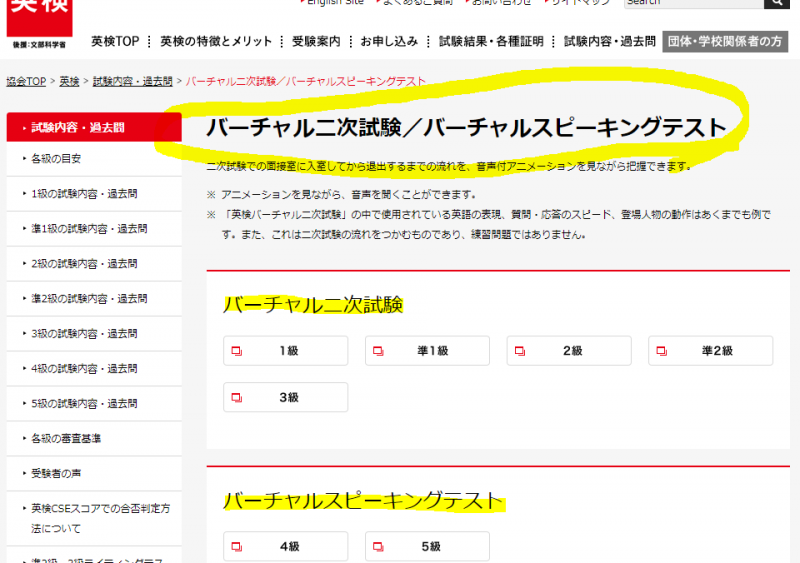This screenshot has height=563, width=800.
Task: Open 各級の審査基準 in sidebar
Action: [94, 438]
